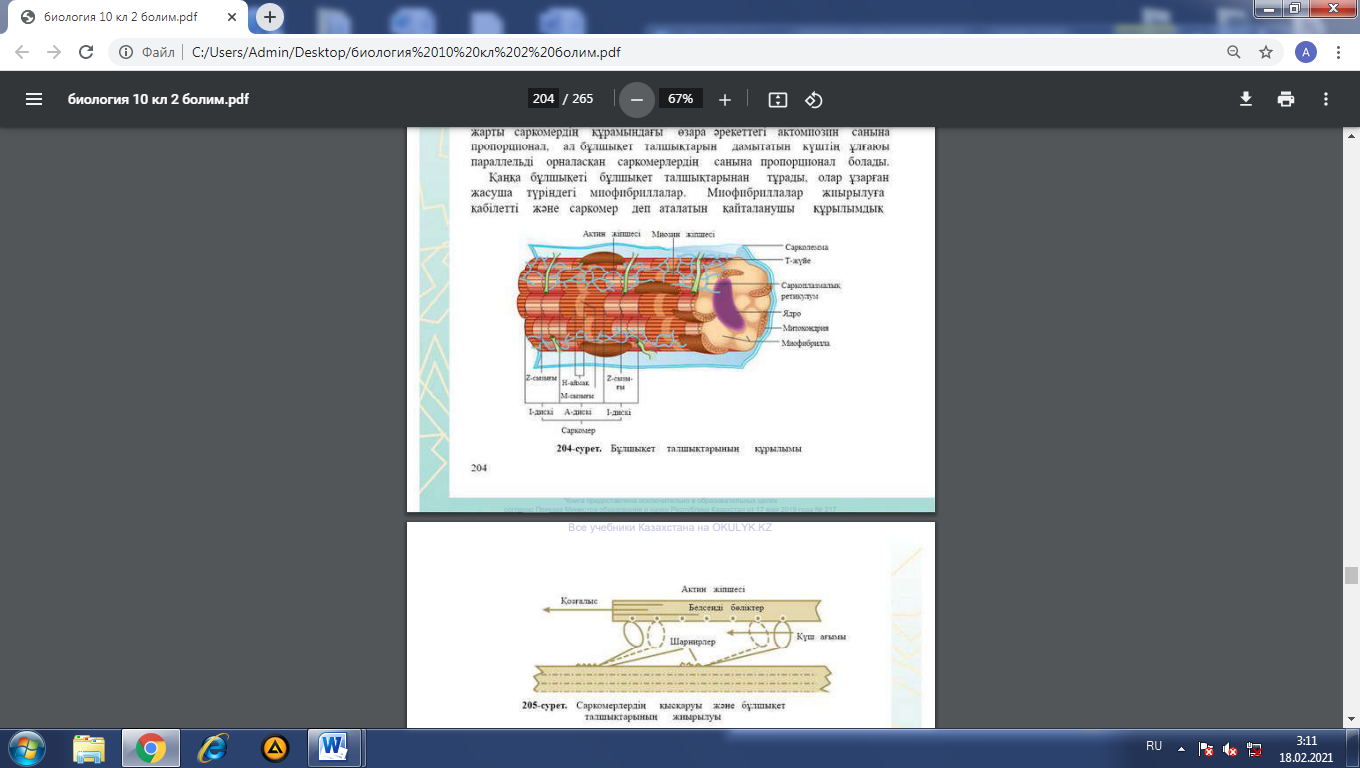This screenshot has width=1360, height=768.
Task: Print the PDF document
Action: click(x=1286, y=99)
